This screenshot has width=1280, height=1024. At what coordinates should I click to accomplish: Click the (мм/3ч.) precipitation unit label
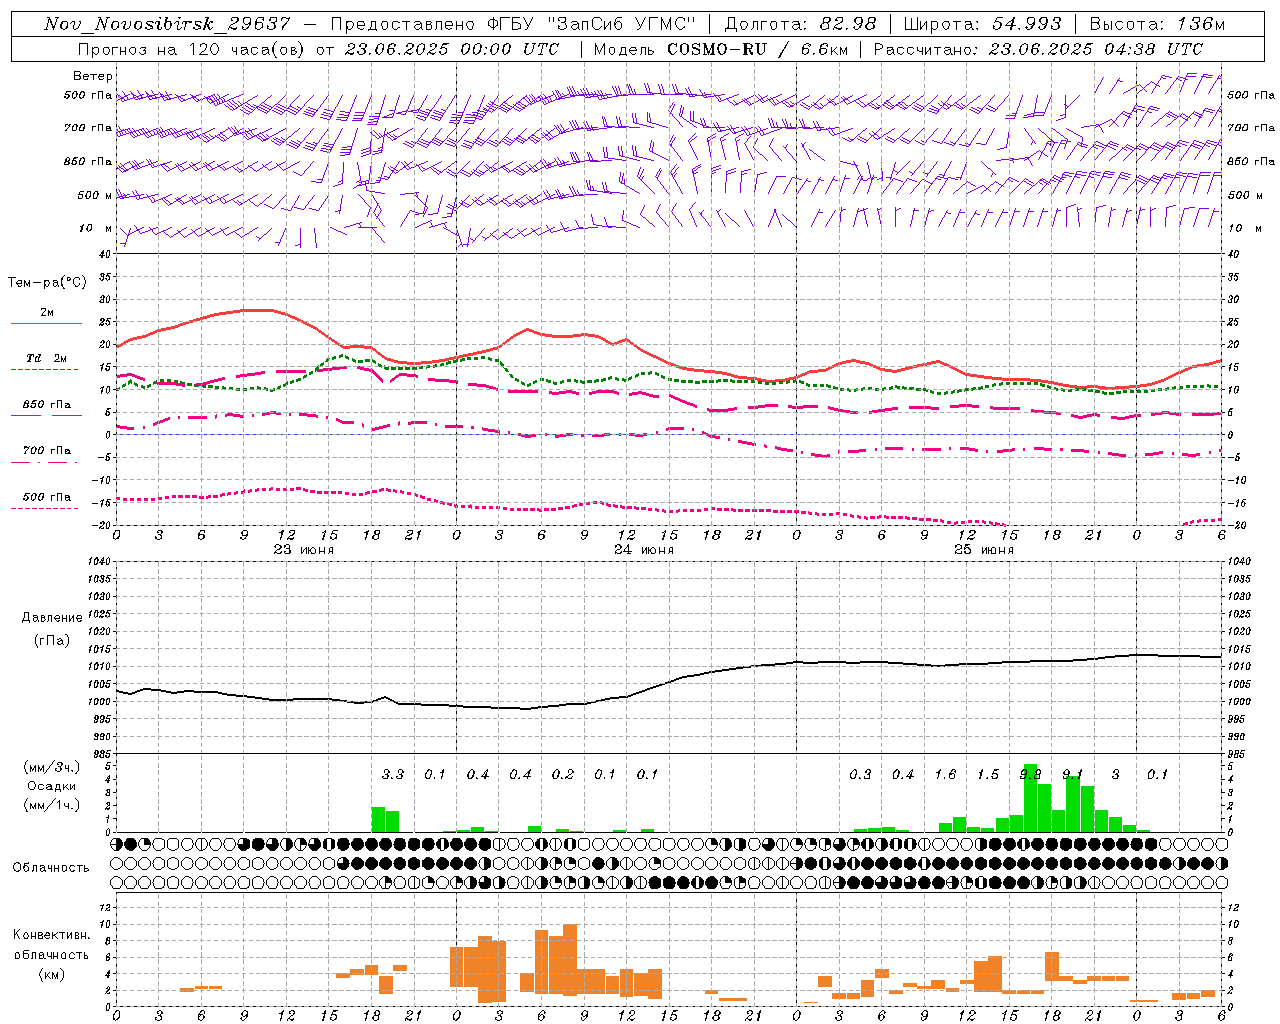pos(52,767)
